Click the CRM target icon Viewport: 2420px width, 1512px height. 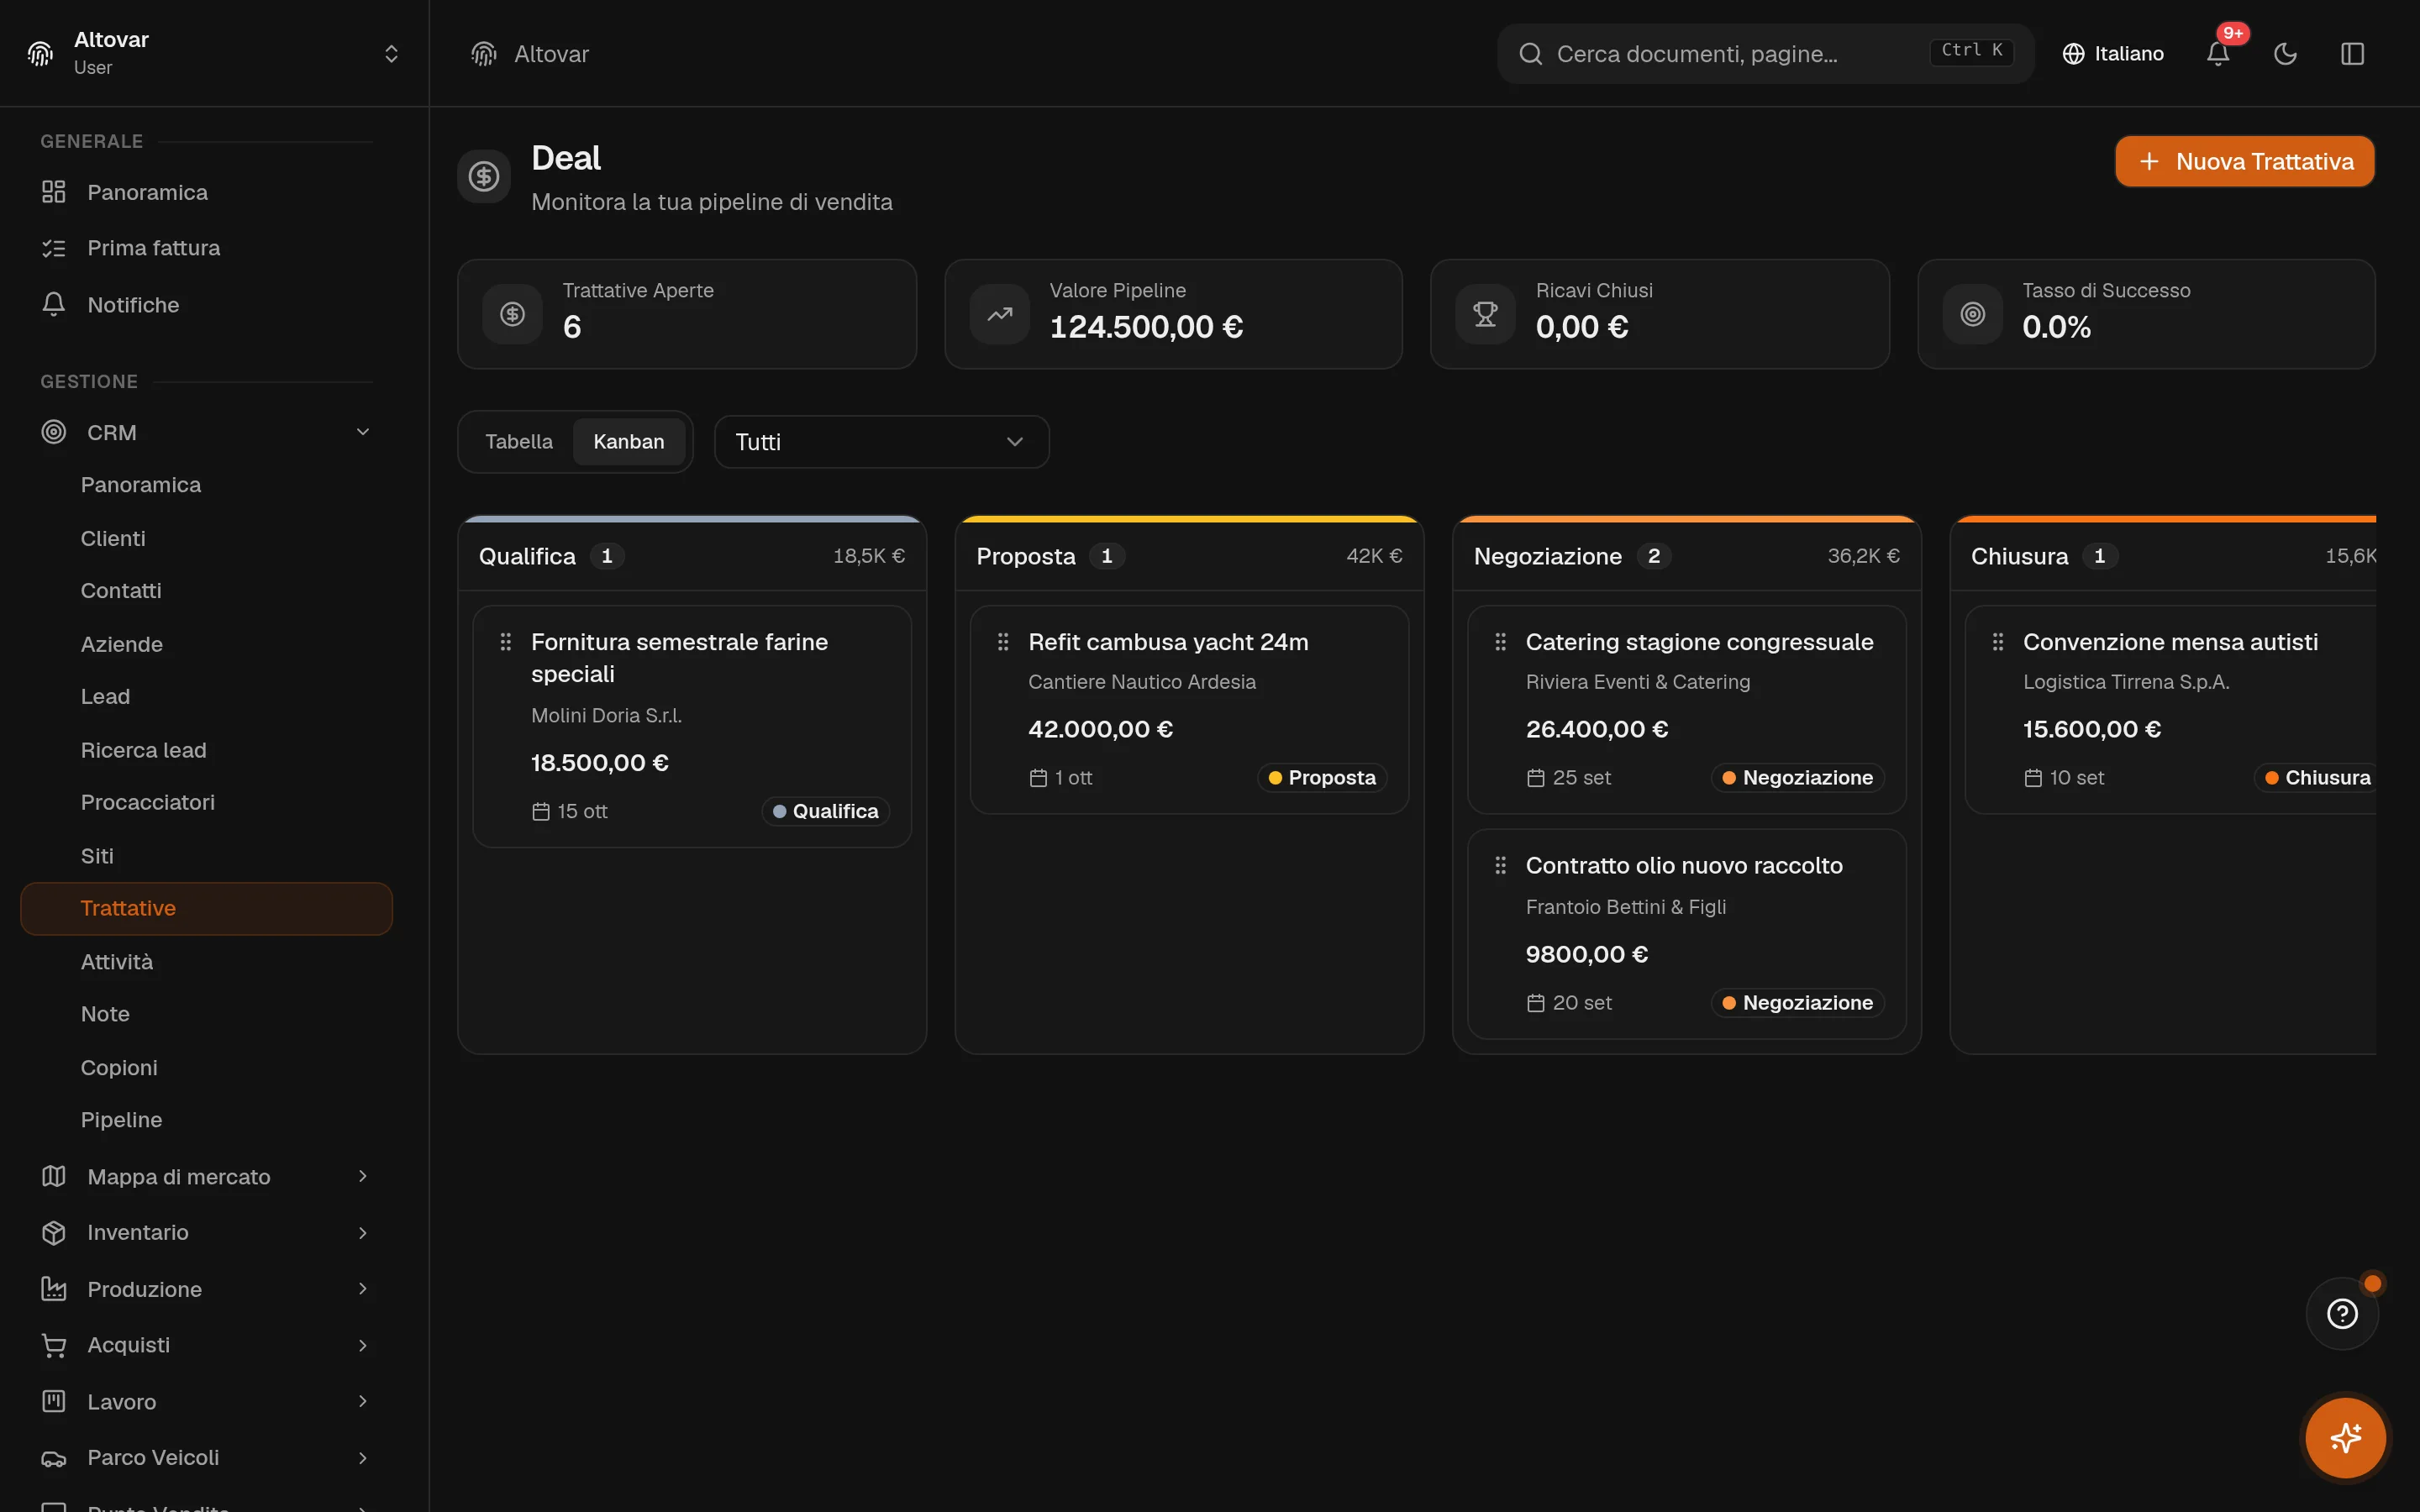54,432
